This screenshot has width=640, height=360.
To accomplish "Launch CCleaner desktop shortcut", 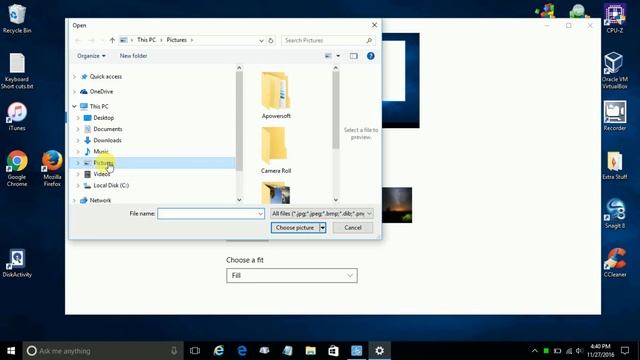I will point(615,263).
